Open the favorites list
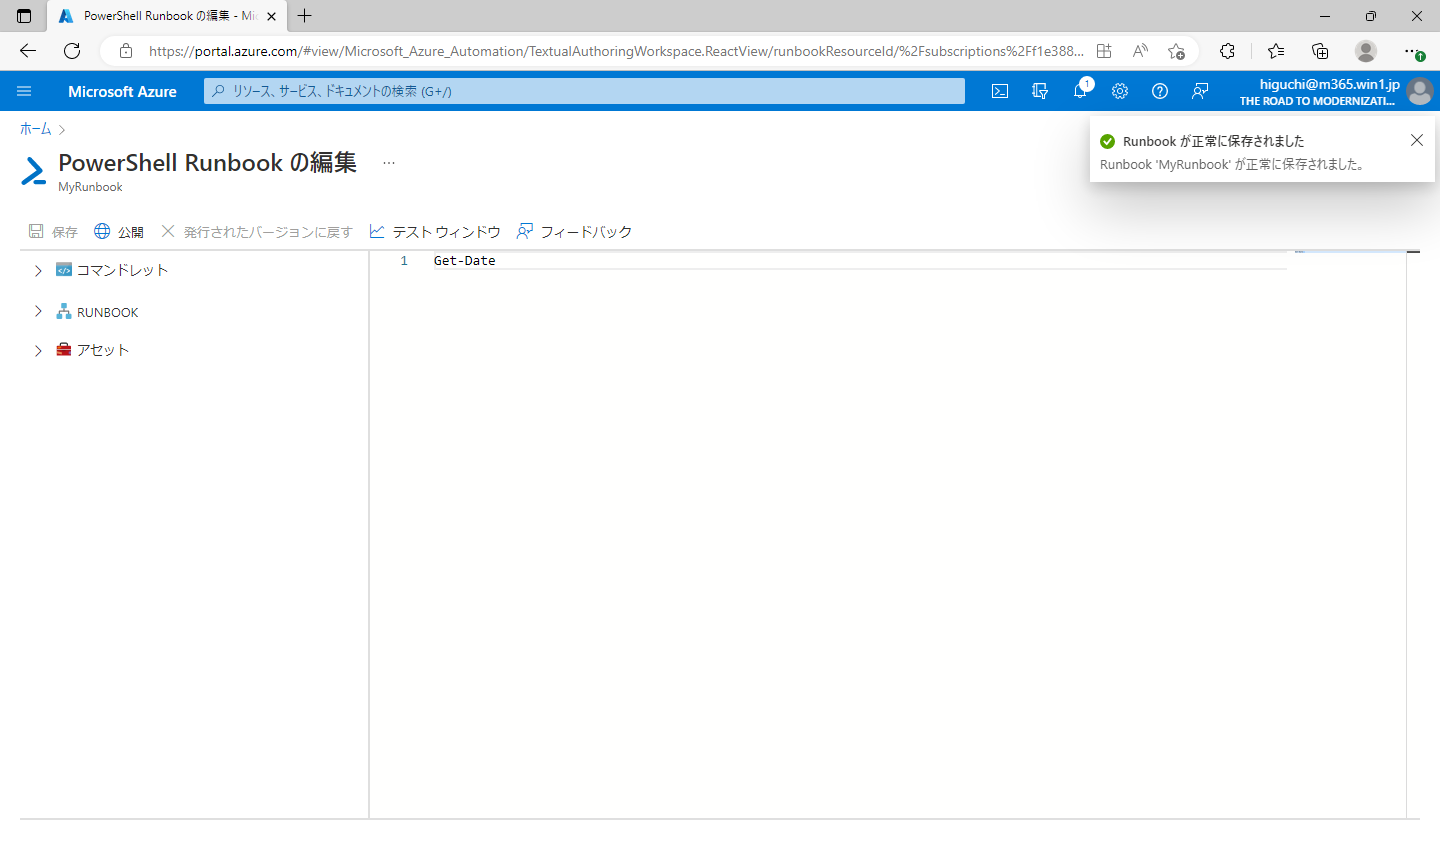Image resolution: width=1440 pixels, height=860 pixels. 1276,51
